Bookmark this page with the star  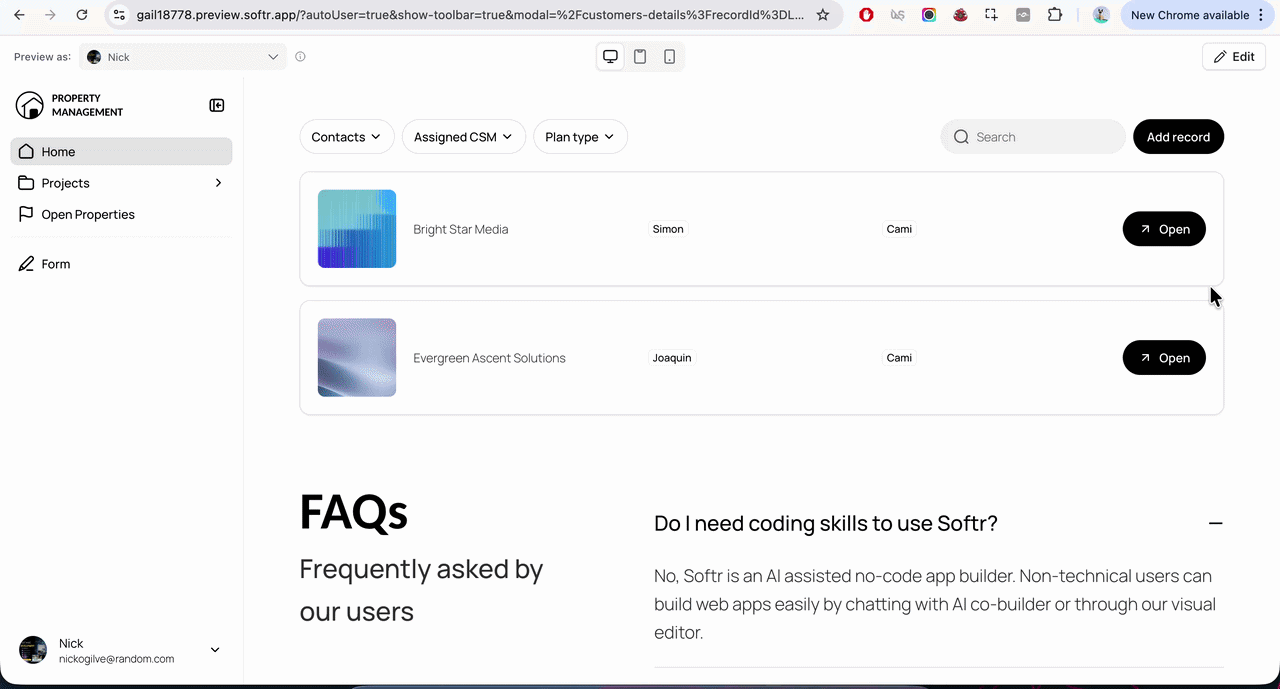[823, 15]
